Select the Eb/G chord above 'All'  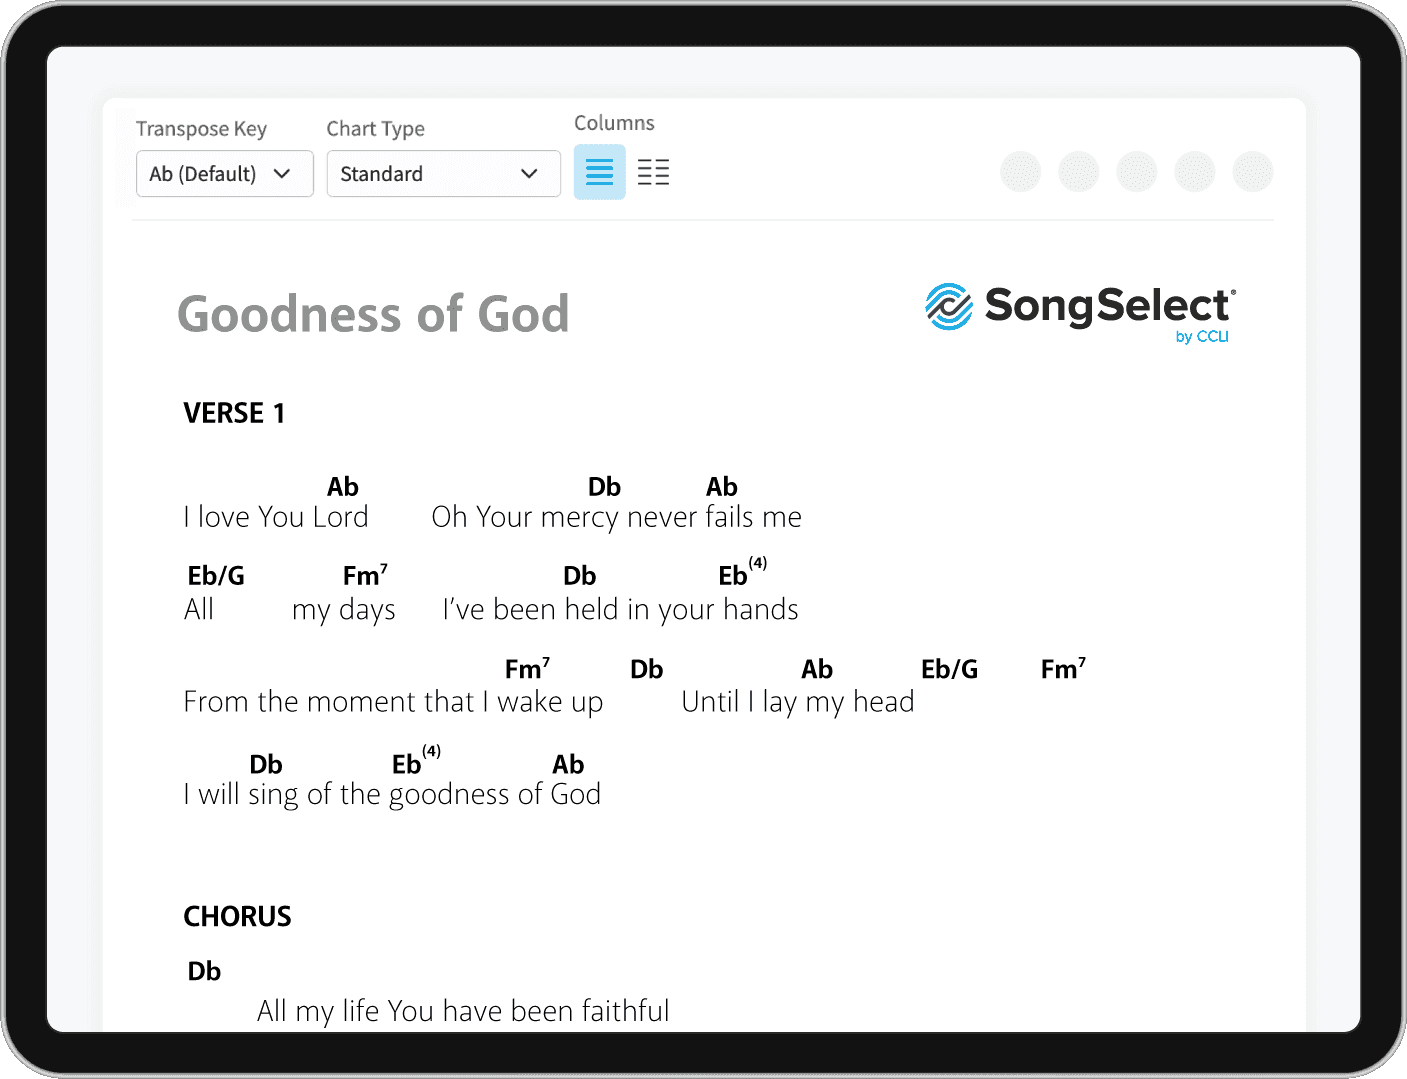pos(216,575)
